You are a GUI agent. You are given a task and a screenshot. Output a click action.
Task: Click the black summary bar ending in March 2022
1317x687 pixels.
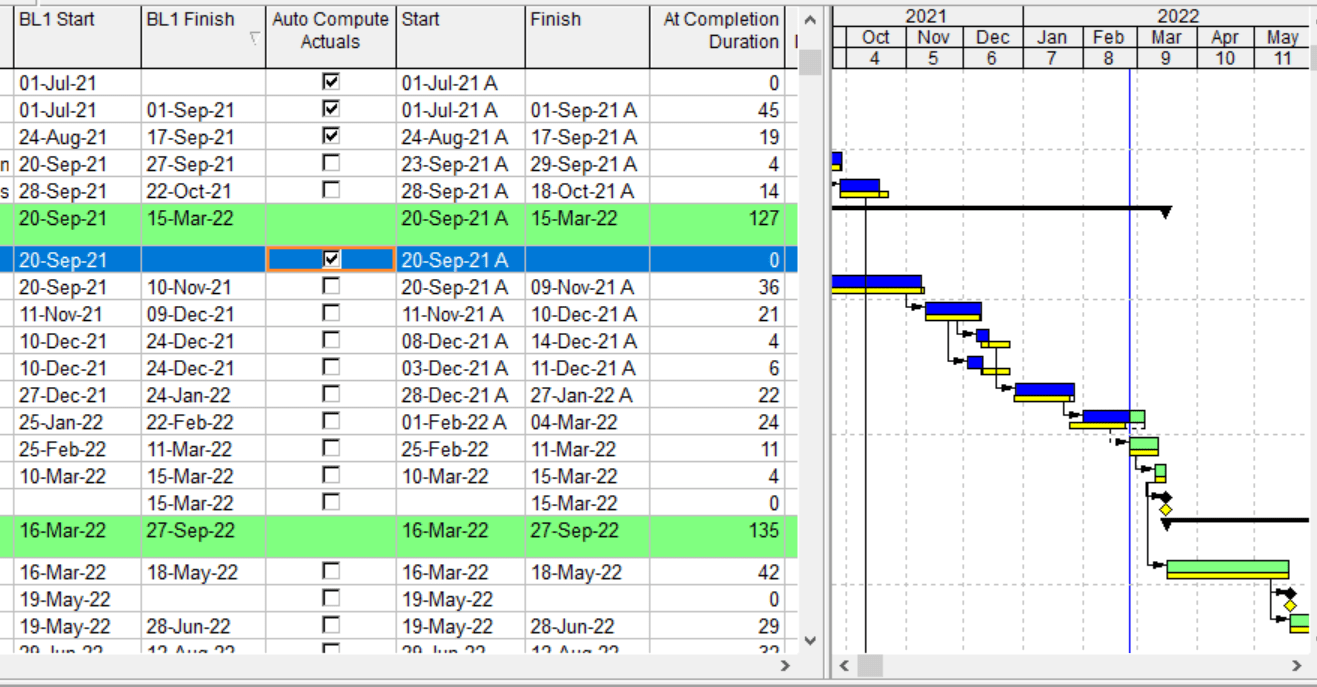click(1001, 209)
